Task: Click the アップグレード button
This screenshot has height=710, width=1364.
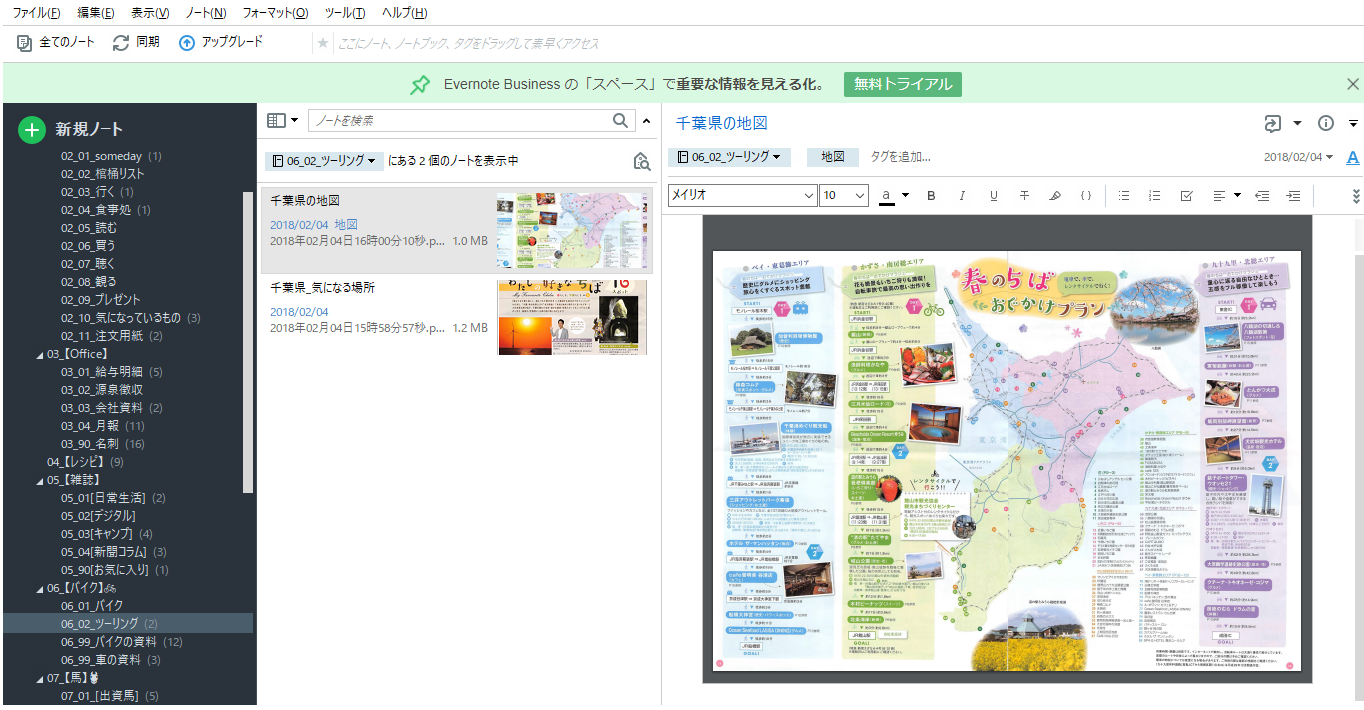Action: pos(220,42)
